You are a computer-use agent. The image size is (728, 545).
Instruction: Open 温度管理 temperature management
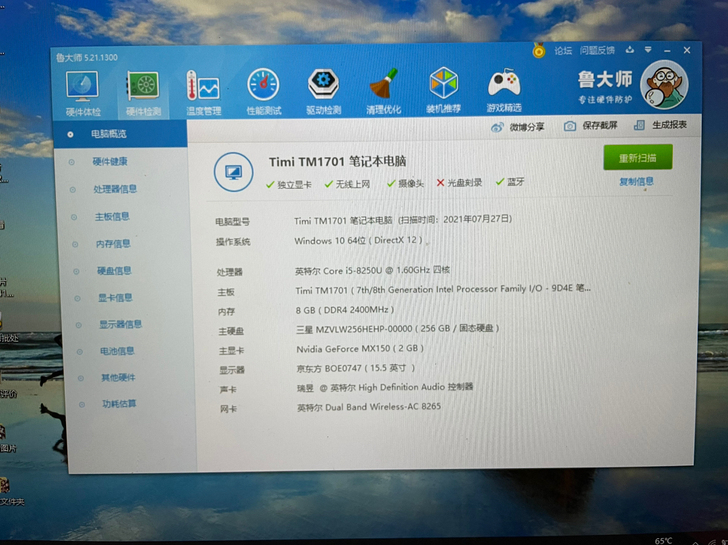tap(203, 92)
